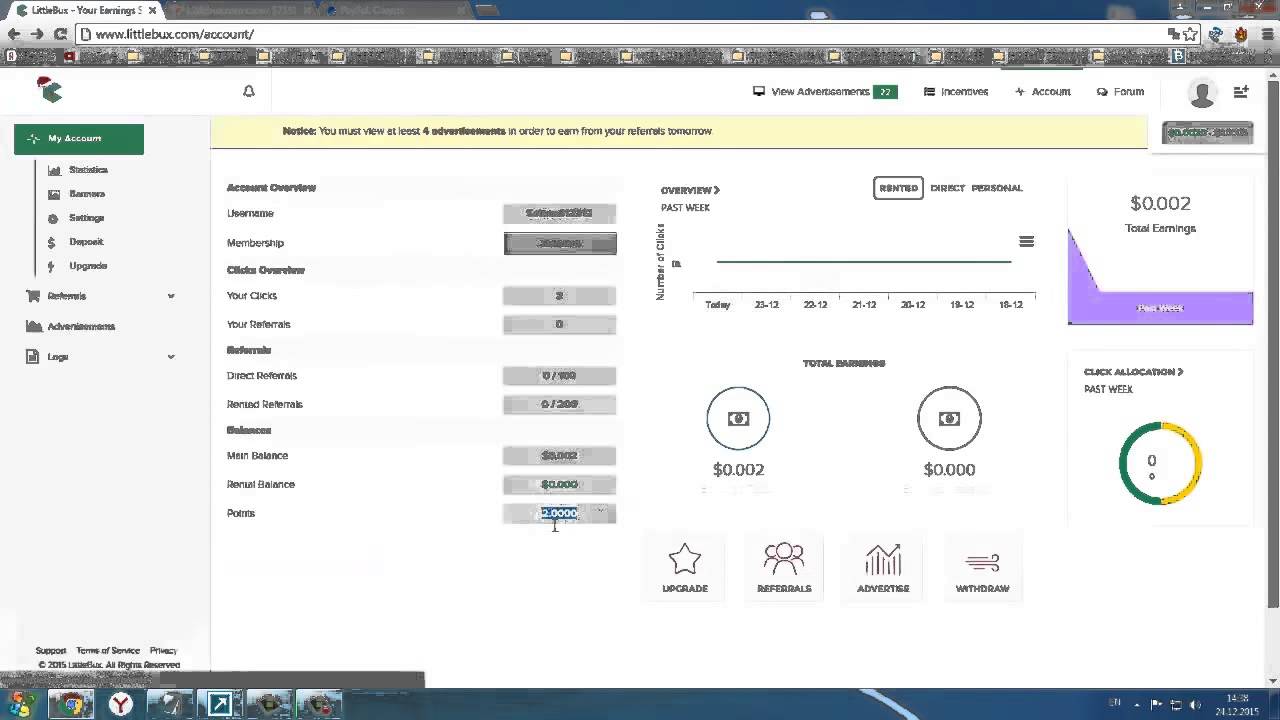The width and height of the screenshot is (1280, 720).
Task: Click the click allocation donut chart
Action: click(x=1160, y=463)
